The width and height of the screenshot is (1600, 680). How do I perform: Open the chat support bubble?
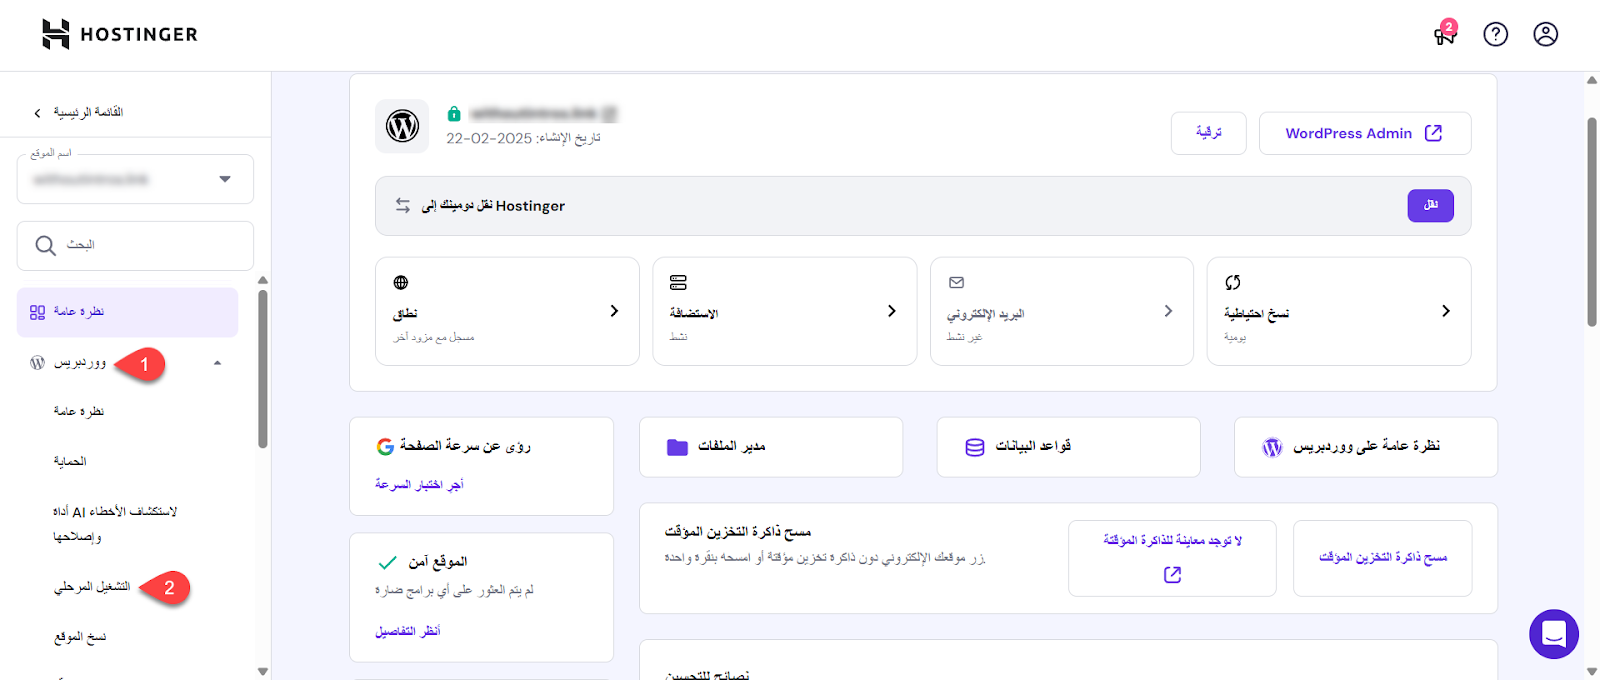[x=1554, y=634]
